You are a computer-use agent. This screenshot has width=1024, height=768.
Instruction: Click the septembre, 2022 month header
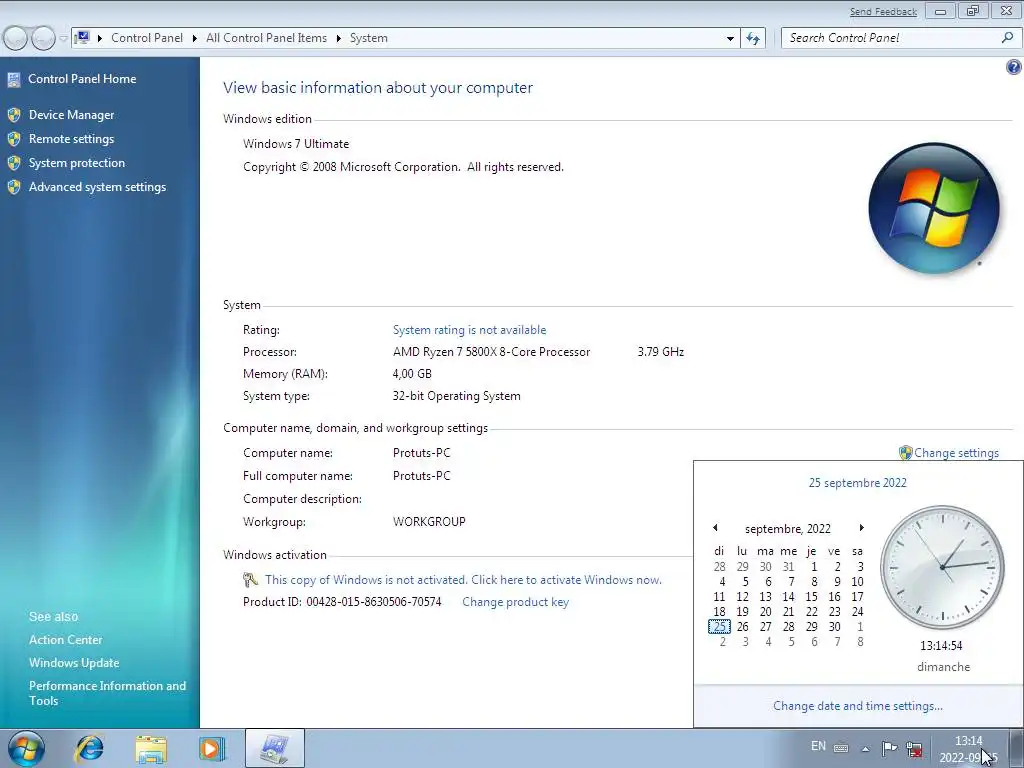(788, 529)
